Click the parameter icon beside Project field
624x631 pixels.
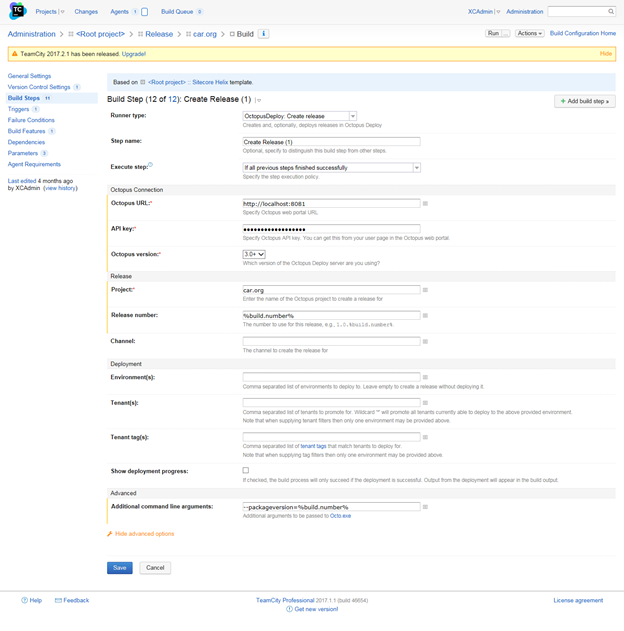pos(425,290)
